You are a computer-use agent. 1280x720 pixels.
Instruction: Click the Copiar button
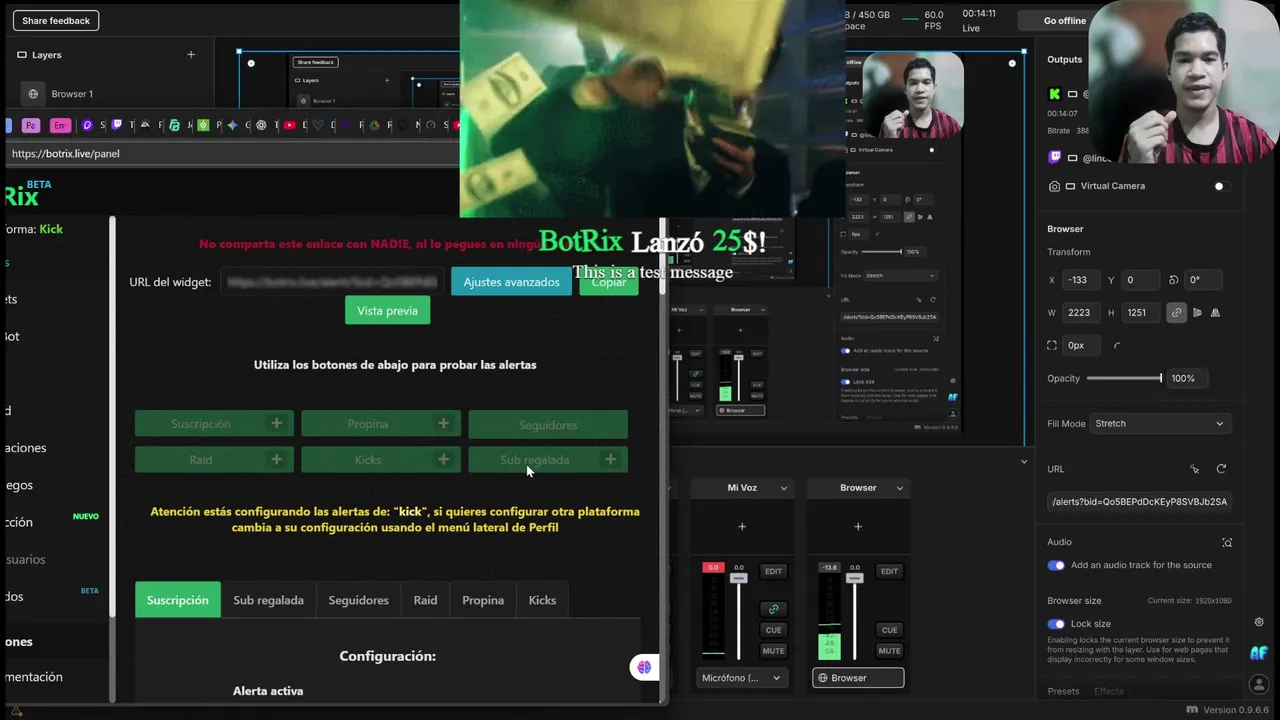(608, 282)
